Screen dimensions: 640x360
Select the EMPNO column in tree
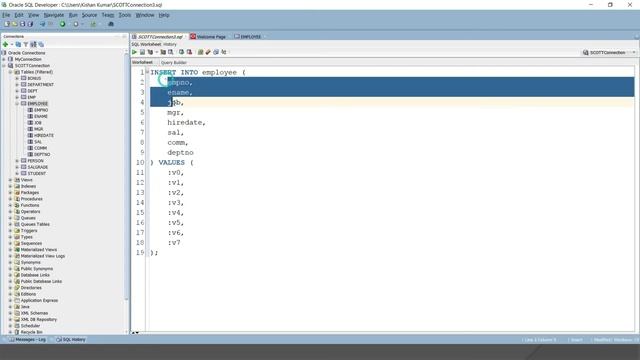pos(41,110)
